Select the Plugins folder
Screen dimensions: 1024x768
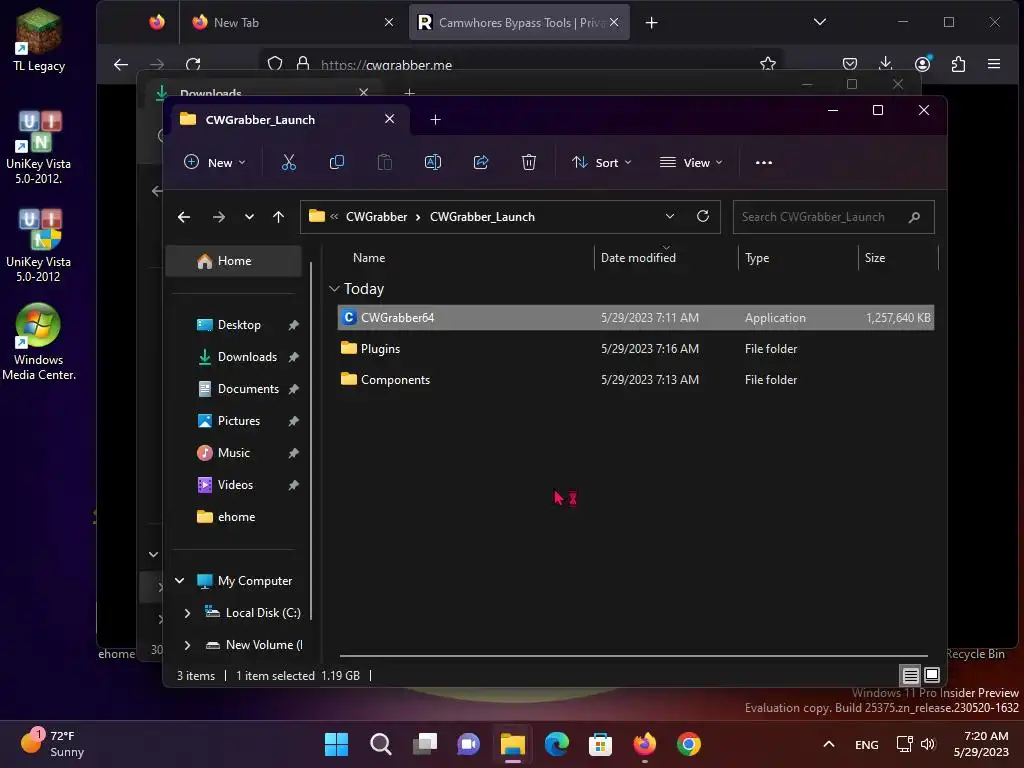(635, 349)
